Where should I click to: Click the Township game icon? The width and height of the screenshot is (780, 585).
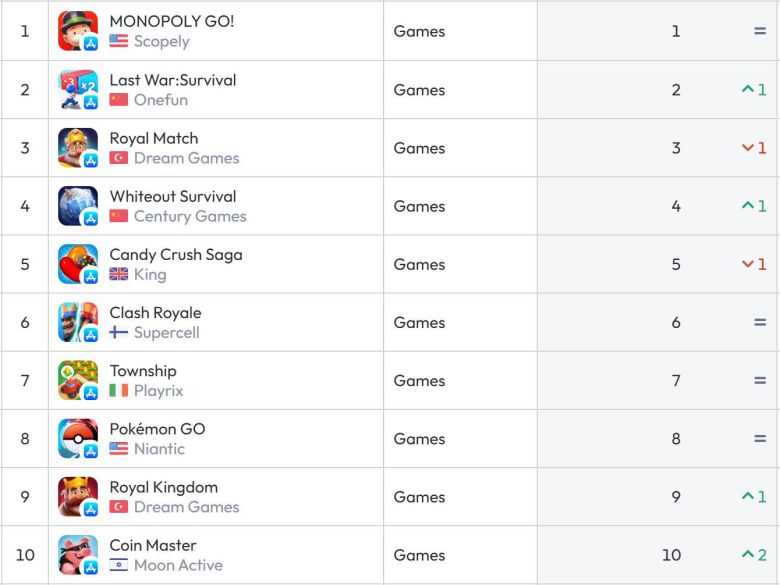(x=78, y=380)
